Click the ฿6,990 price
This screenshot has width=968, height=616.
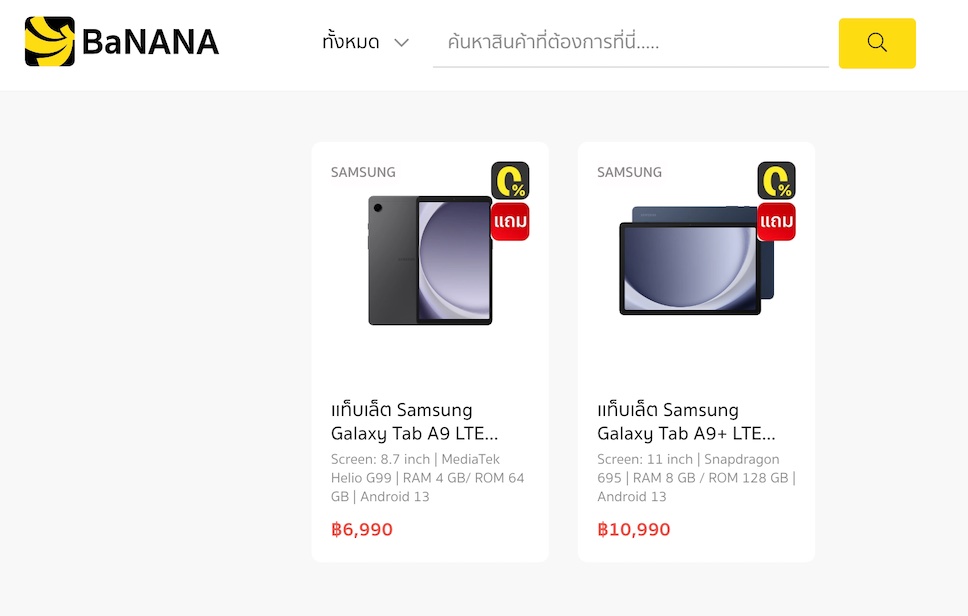[362, 530]
